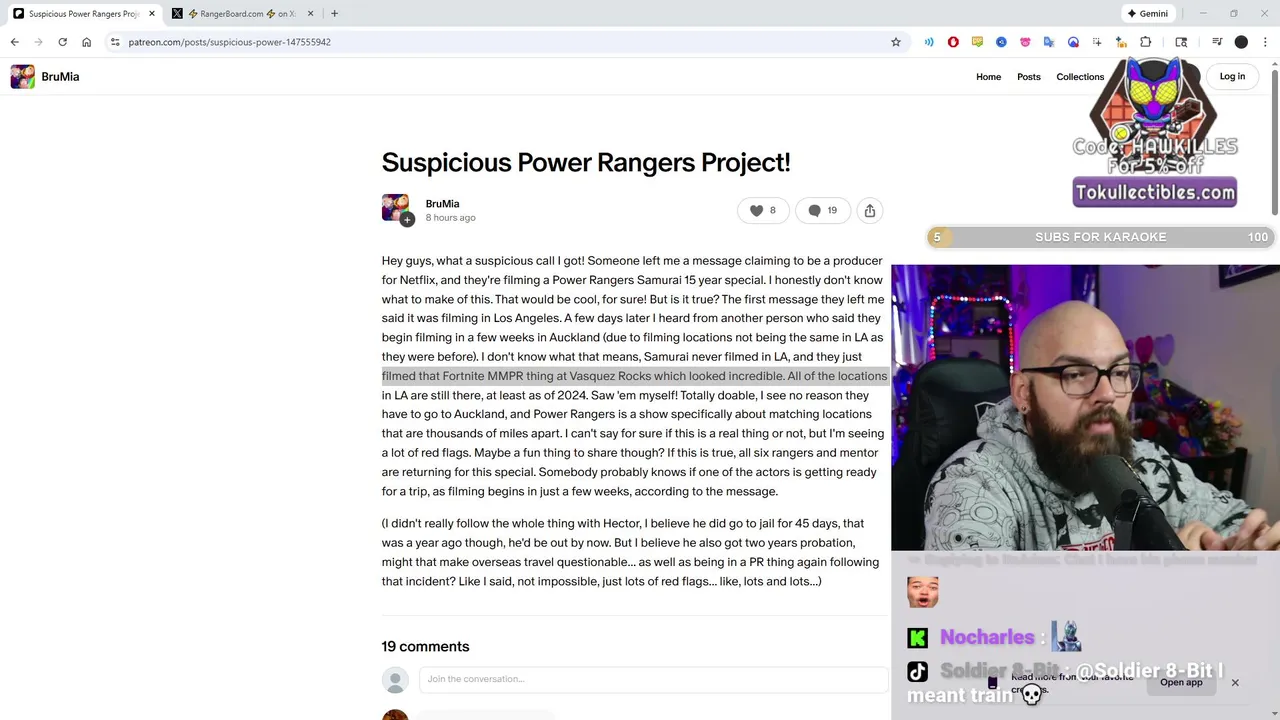Open the Chrome three-dot menu
Screen dimensions: 1280x720
coord(1265,42)
